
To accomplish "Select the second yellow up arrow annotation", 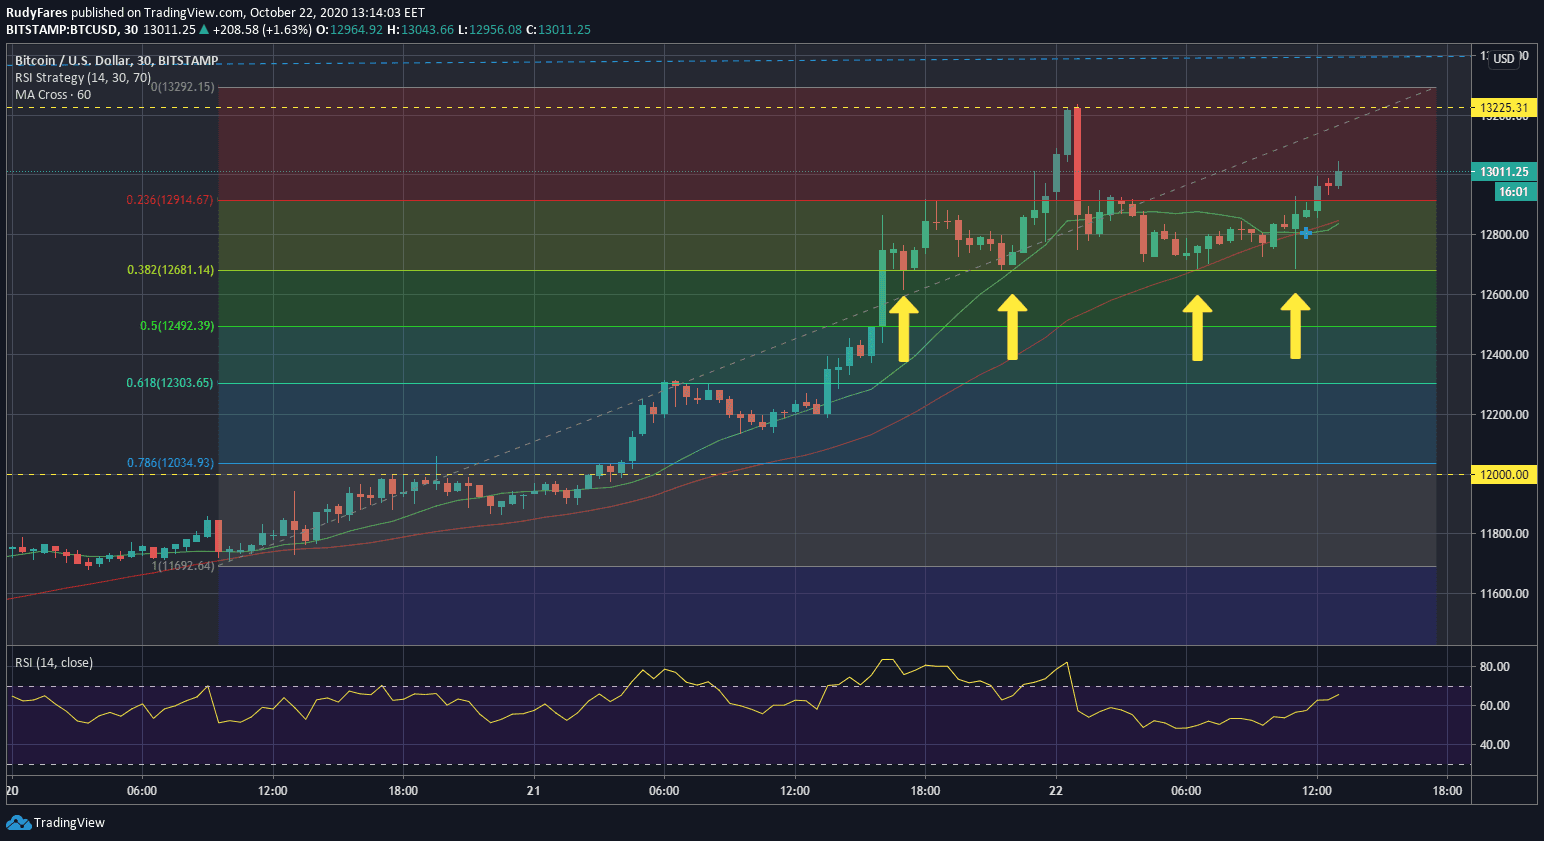I will click(1012, 326).
